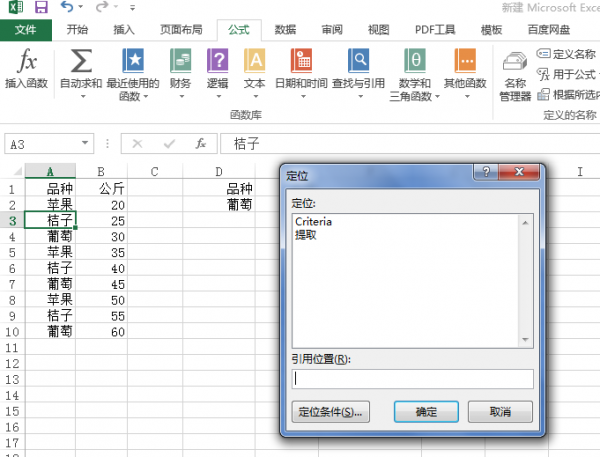This screenshot has height=457, width=600.
Task: Switch to PDF工具 tab
Action: click(435, 30)
